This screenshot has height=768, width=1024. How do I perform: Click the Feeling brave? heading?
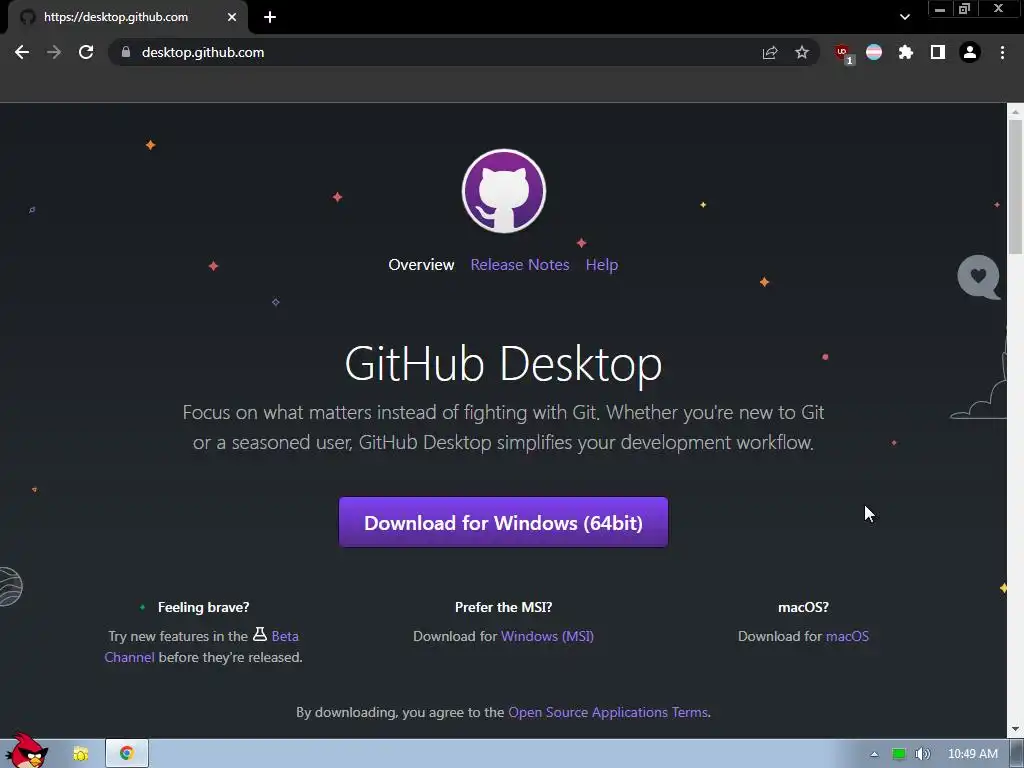coord(203,607)
